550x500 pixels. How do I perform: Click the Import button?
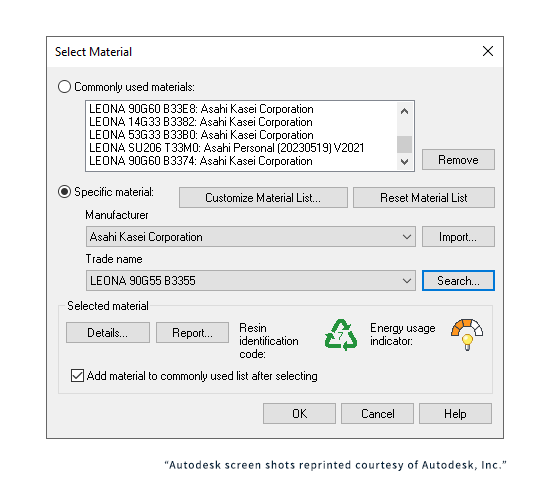[x=458, y=237]
